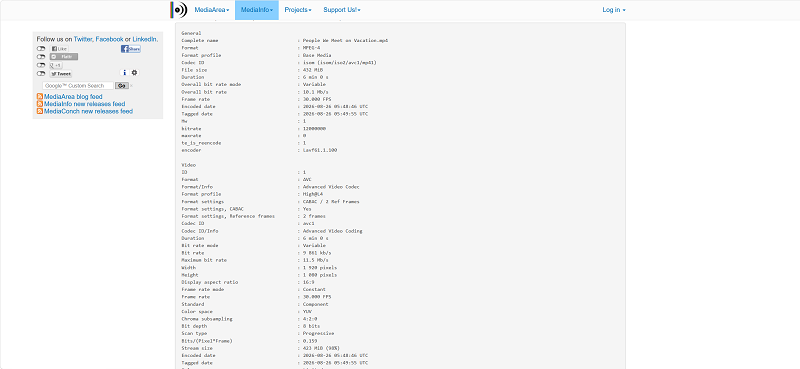
Task: Click the File size value 432 MiB
Action: tap(312, 69)
